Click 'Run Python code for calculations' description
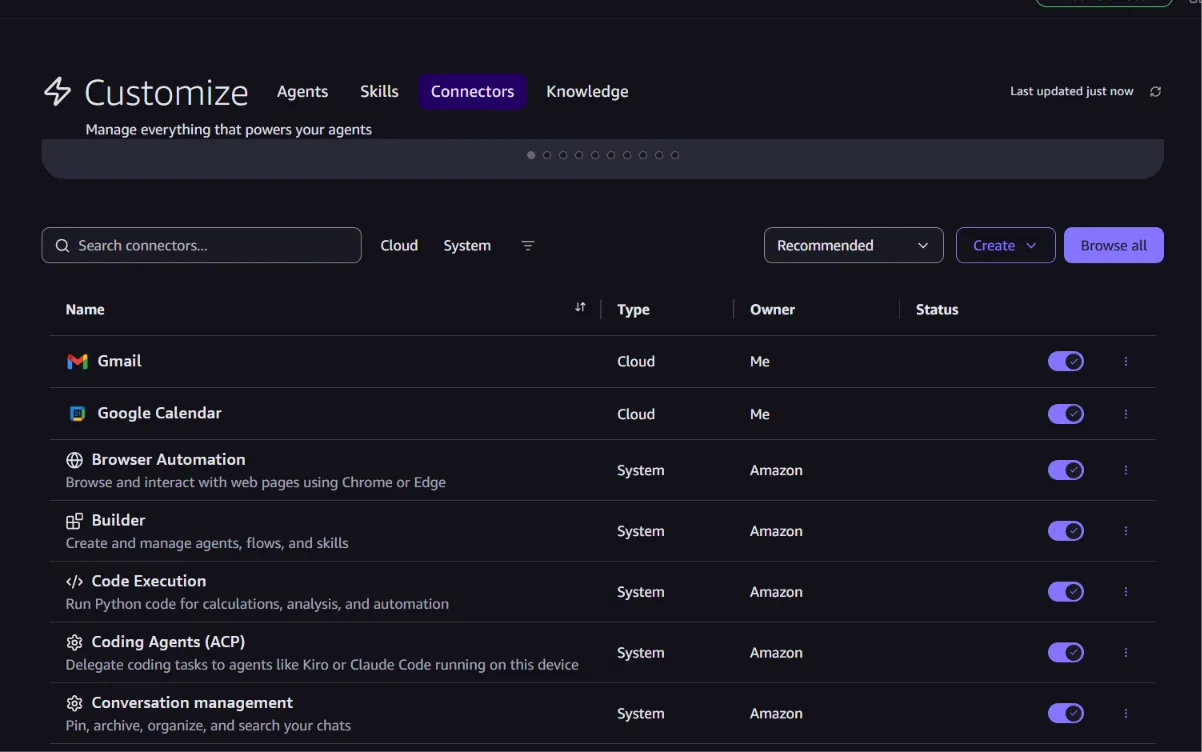This screenshot has height=752, width=1202. click(257, 604)
